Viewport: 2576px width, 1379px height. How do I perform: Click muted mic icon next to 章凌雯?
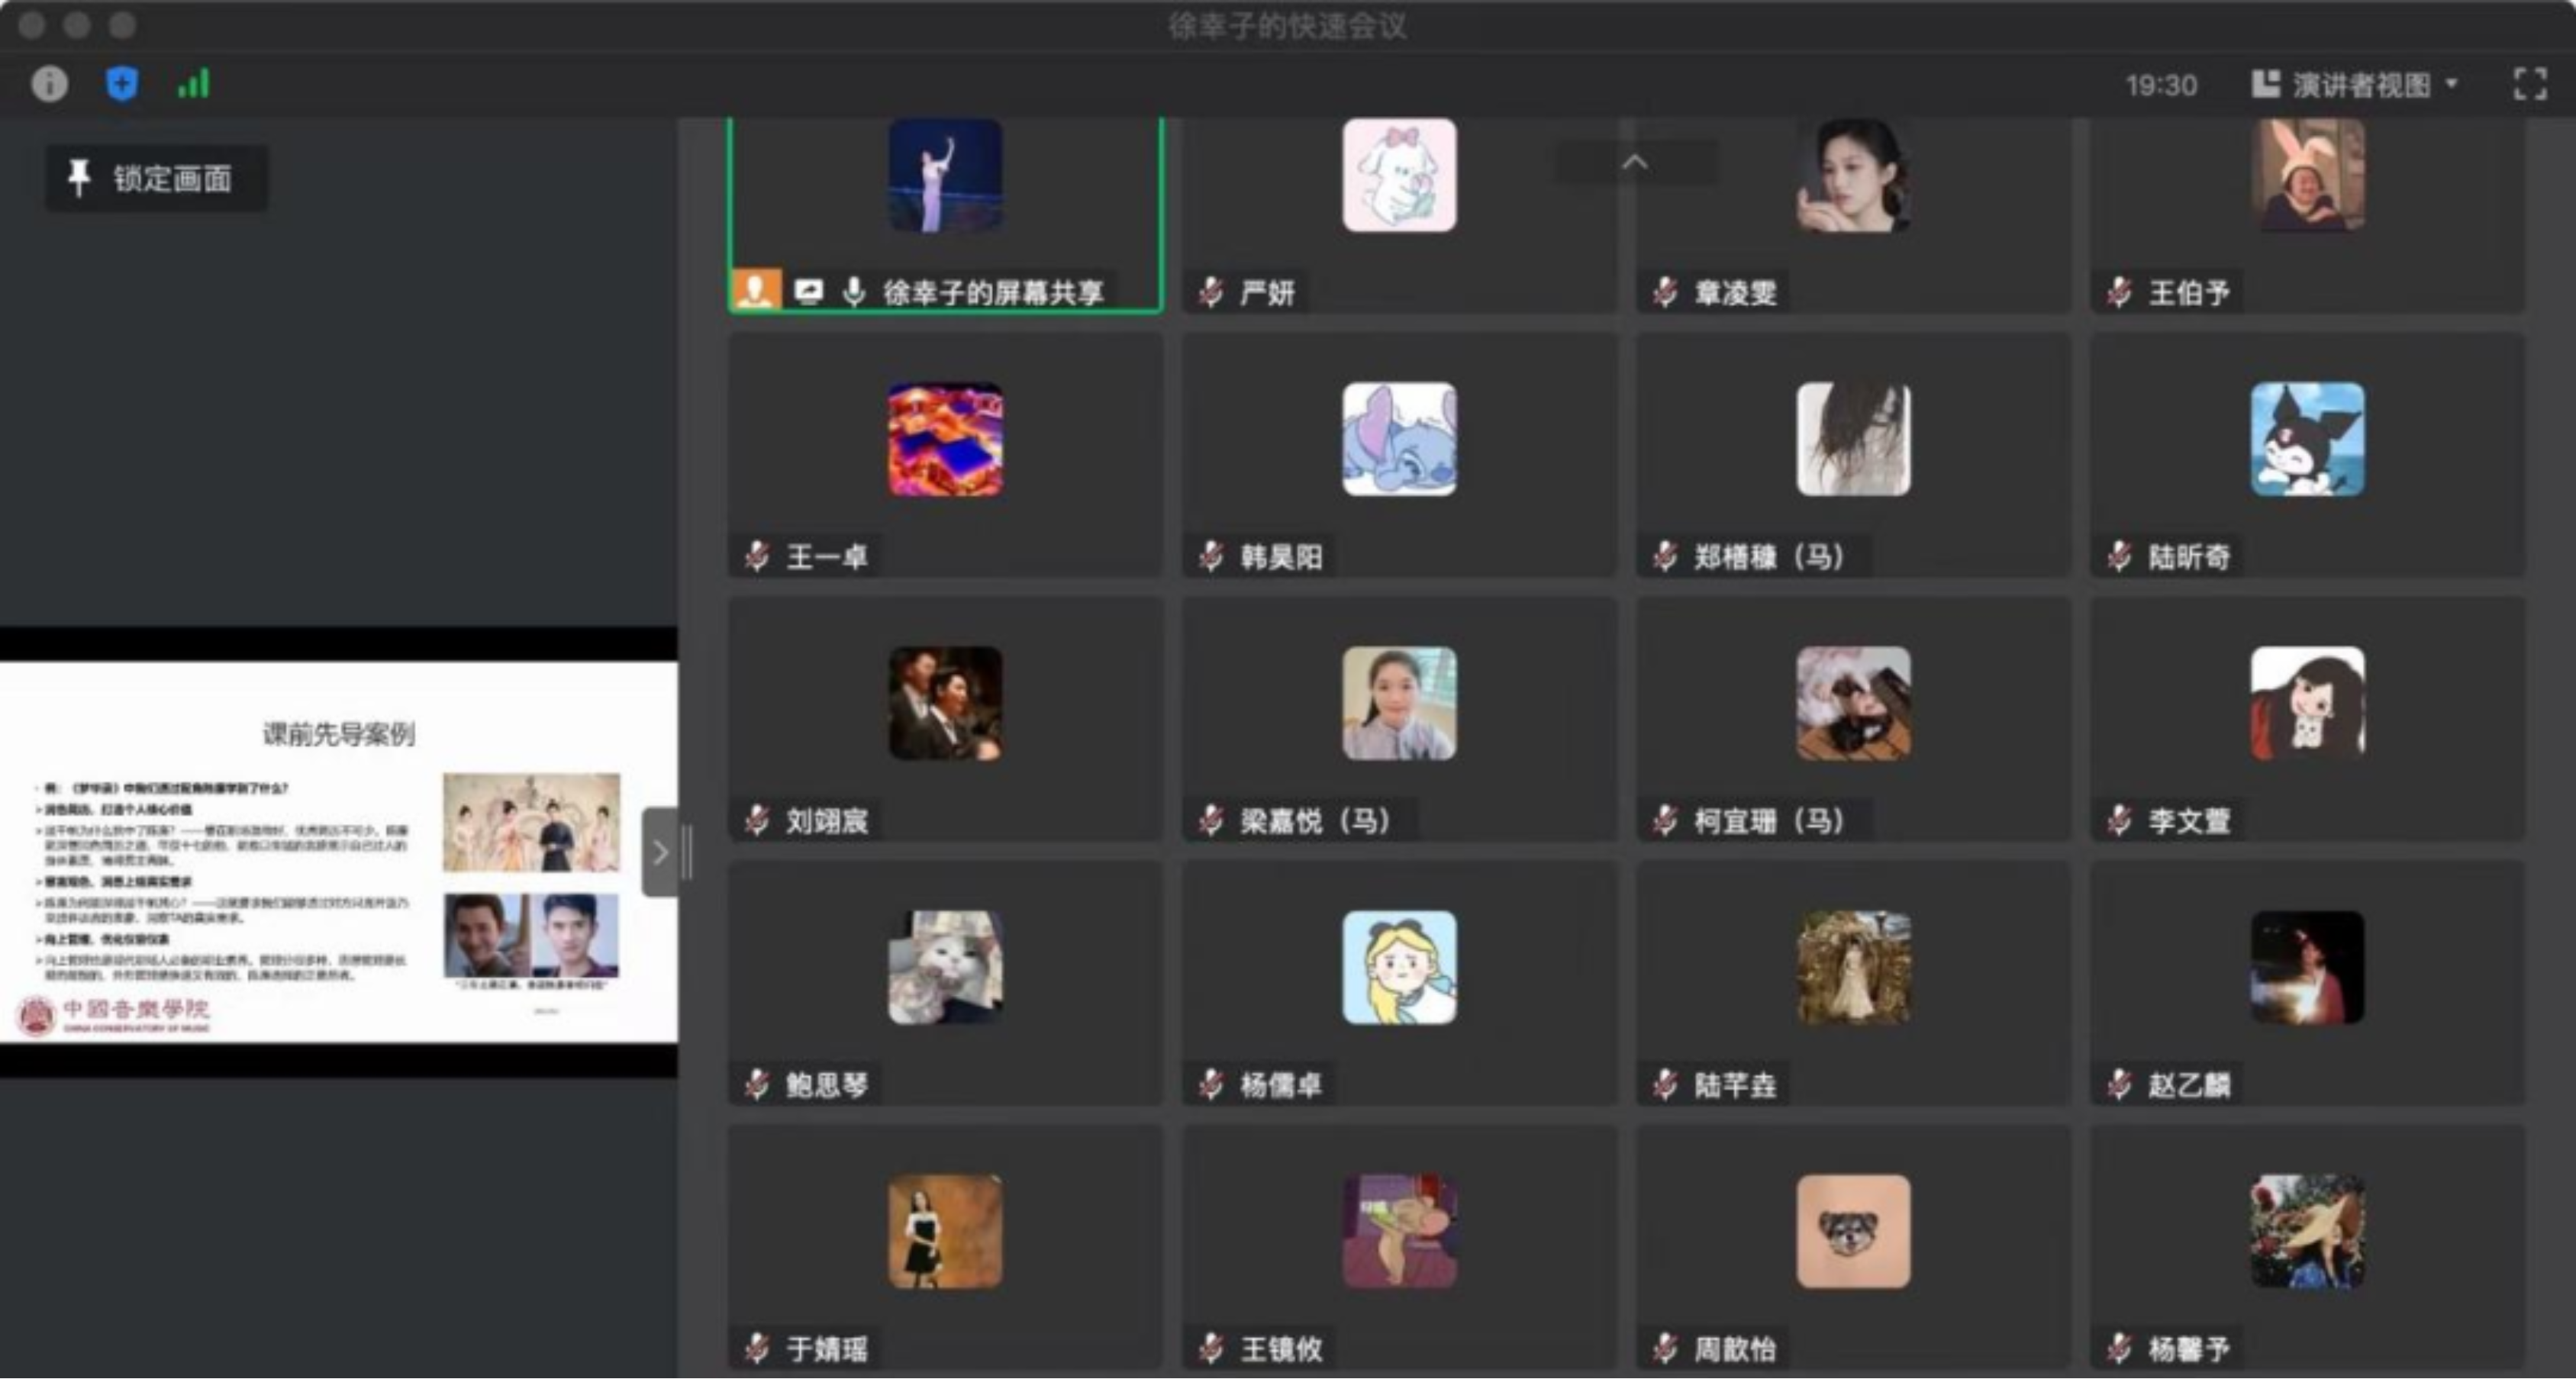tap(1665, 292)
